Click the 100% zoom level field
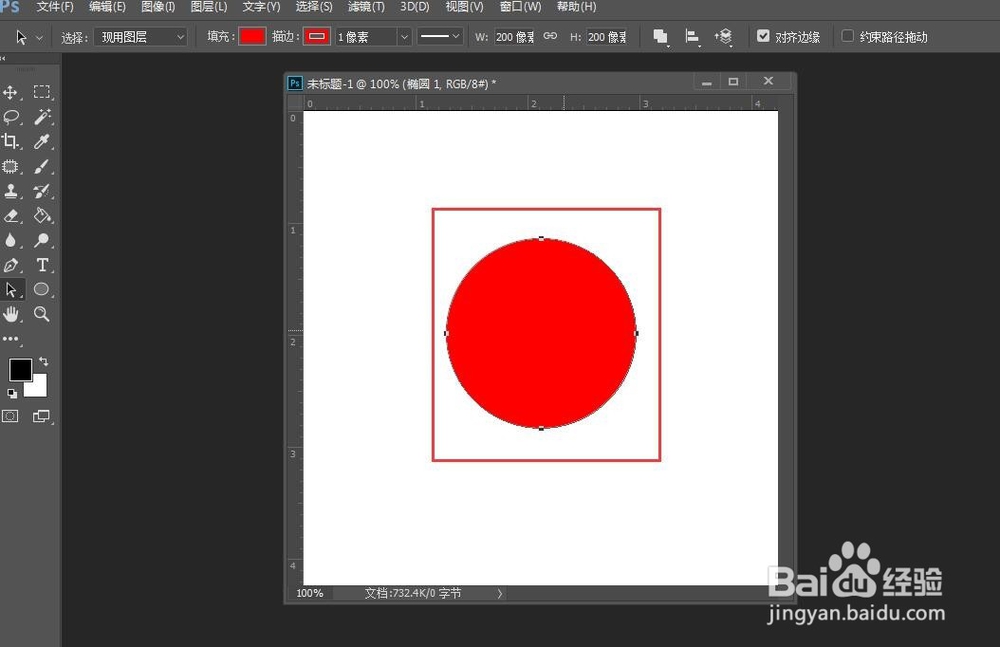The width and height of the screenshot is (1000, 647). [309, 593]
